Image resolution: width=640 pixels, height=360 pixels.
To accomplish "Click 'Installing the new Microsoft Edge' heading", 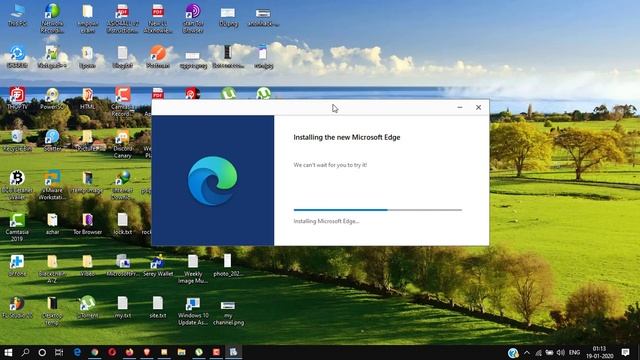I will point(347,137).
